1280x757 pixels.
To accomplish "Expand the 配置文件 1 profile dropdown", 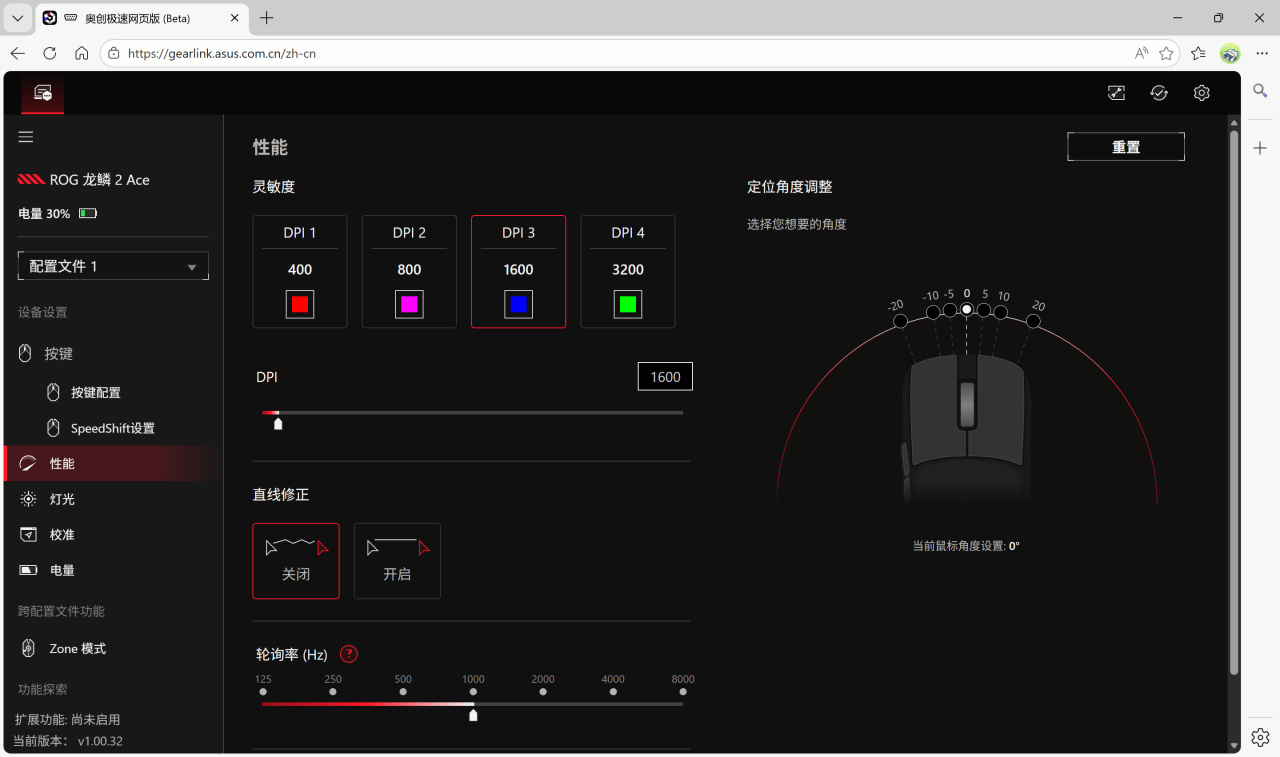I will coord(113,266).
